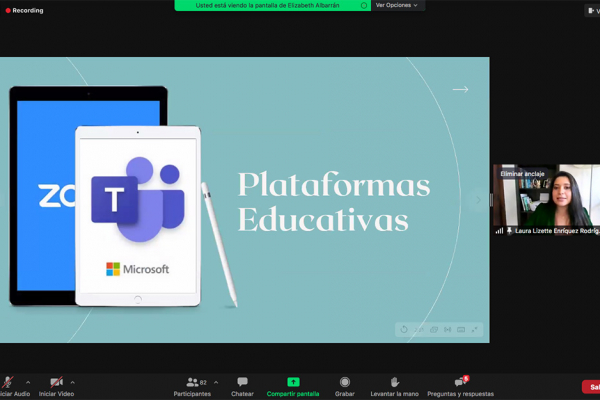Open the Participantes panel
The width and height of the screenshot is (600, 400).
coord(192,387)
